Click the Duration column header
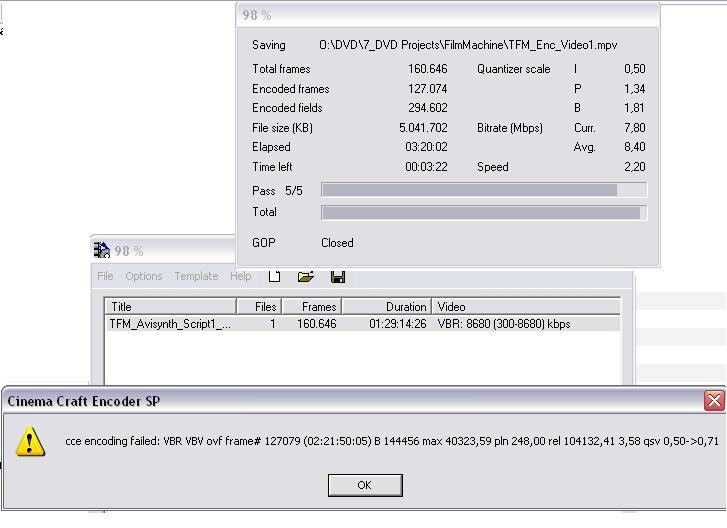 387,306
